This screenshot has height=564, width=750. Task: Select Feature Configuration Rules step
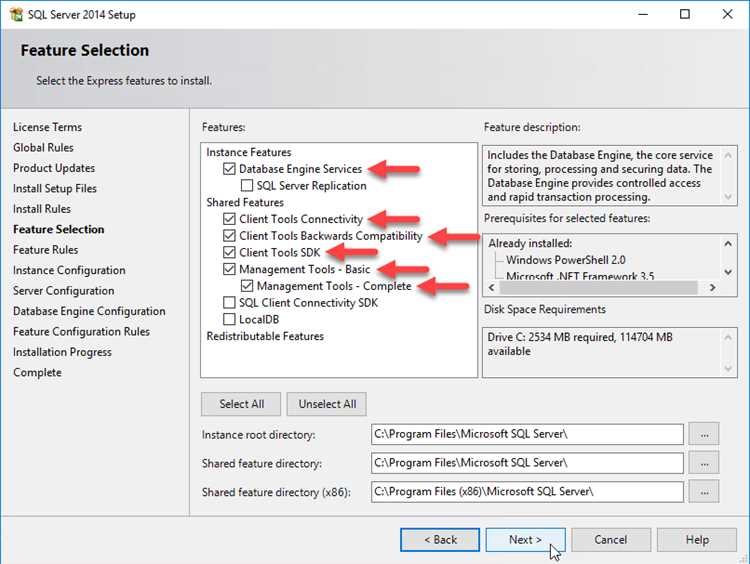81,332
